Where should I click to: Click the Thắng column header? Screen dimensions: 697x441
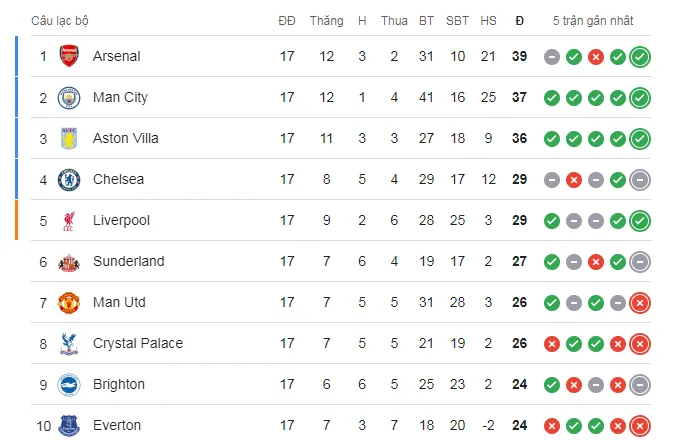click(326, 20)
